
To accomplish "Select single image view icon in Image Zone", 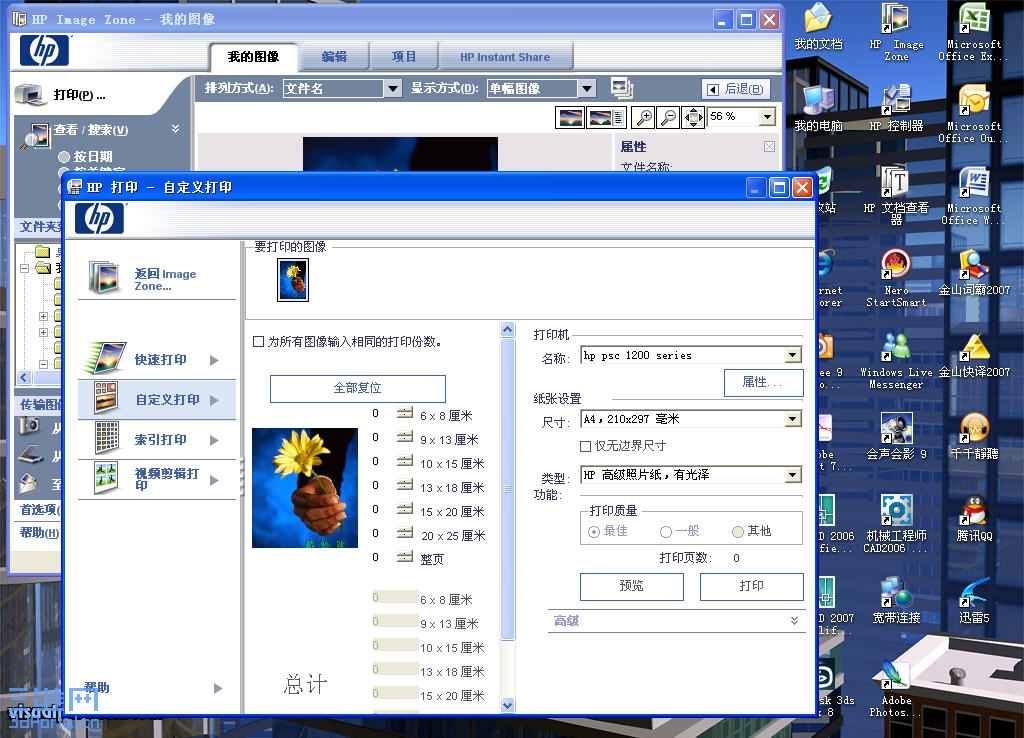I will (x=570, y=118).
